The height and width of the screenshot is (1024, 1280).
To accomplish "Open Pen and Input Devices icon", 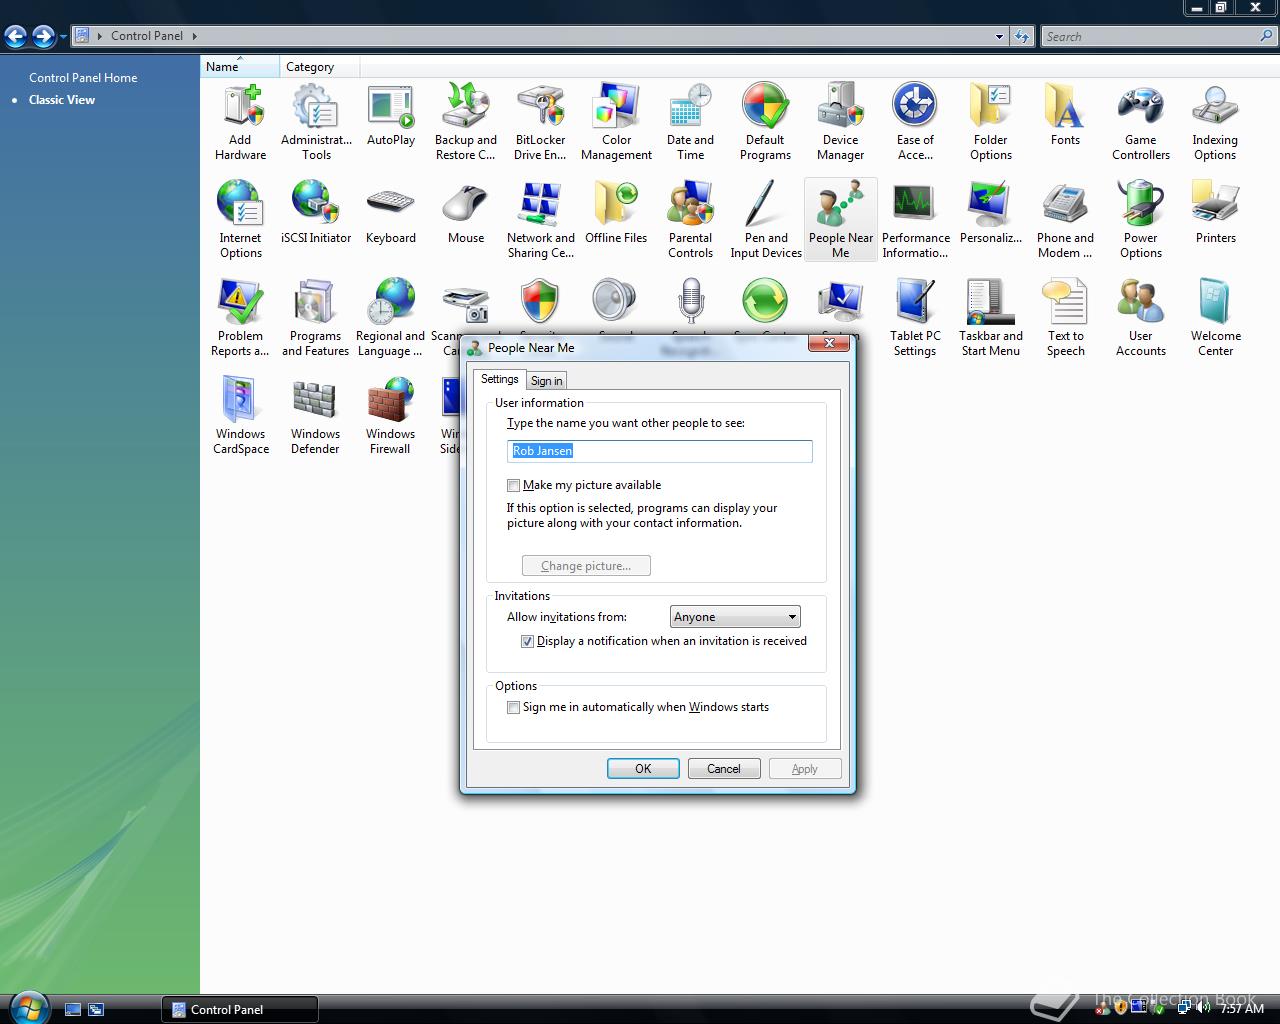I will coord(765,220).
